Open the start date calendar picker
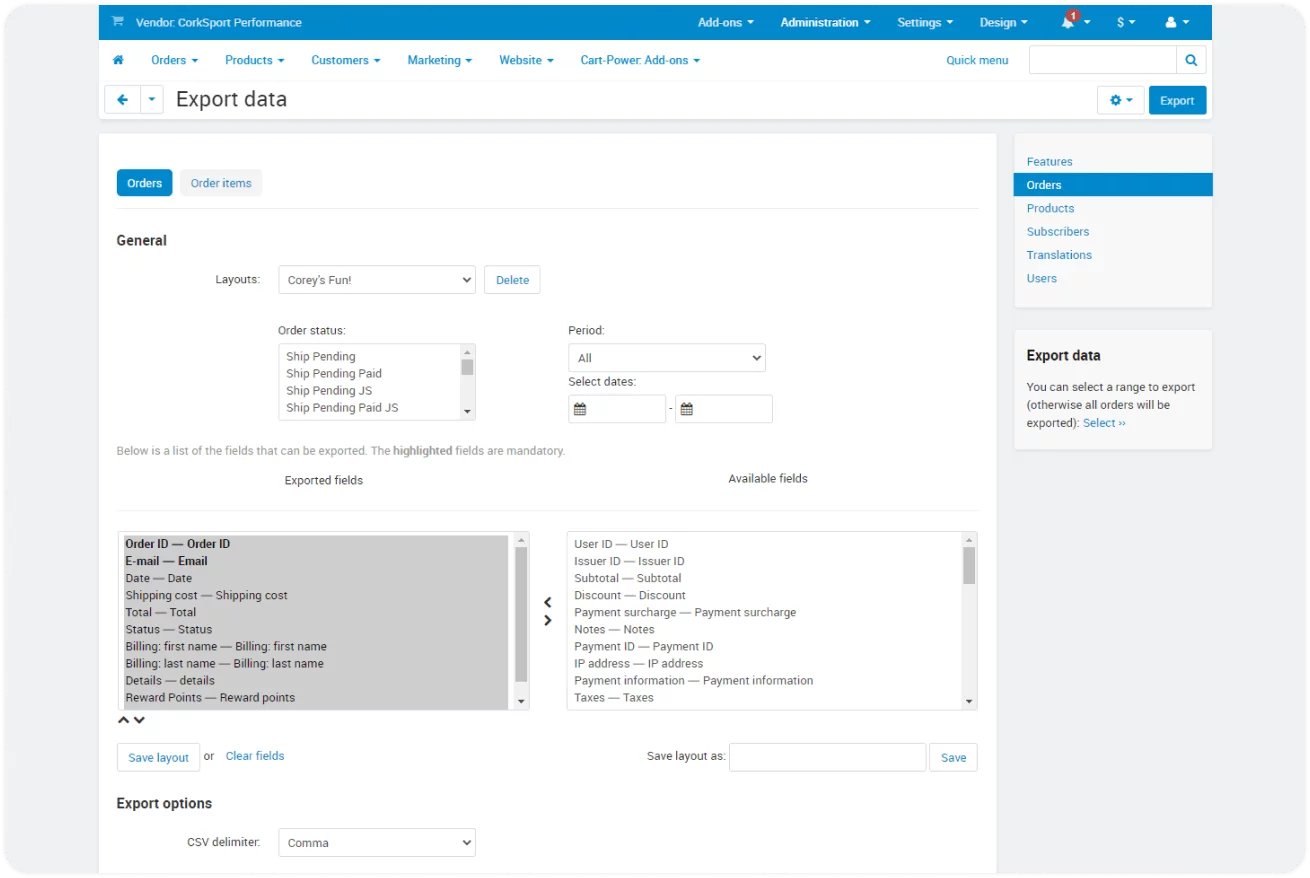The image size is (1310, 878). pyautogui.click(x=580, y=409)
